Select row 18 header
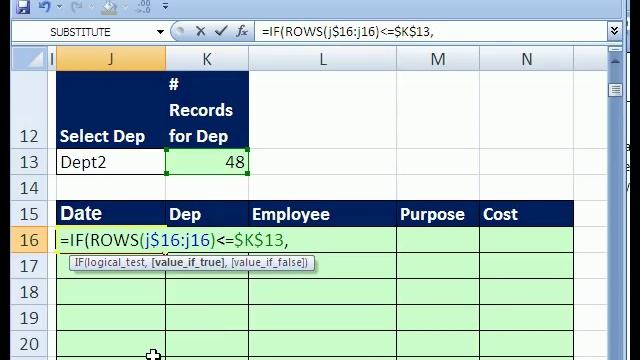This screenshot has height=360, width=640. [x=29, y=292]
